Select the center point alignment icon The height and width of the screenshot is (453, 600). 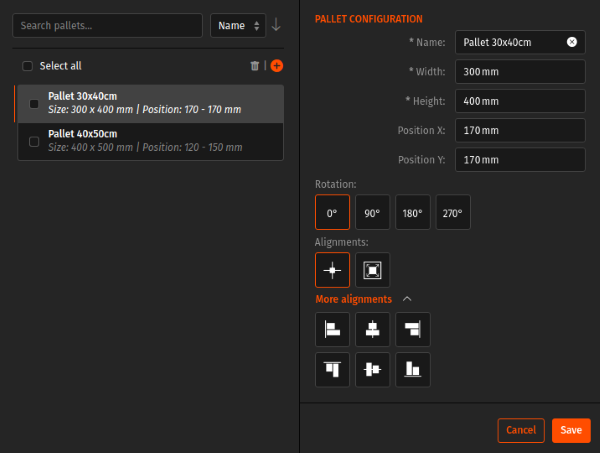(x=332, y=270)
